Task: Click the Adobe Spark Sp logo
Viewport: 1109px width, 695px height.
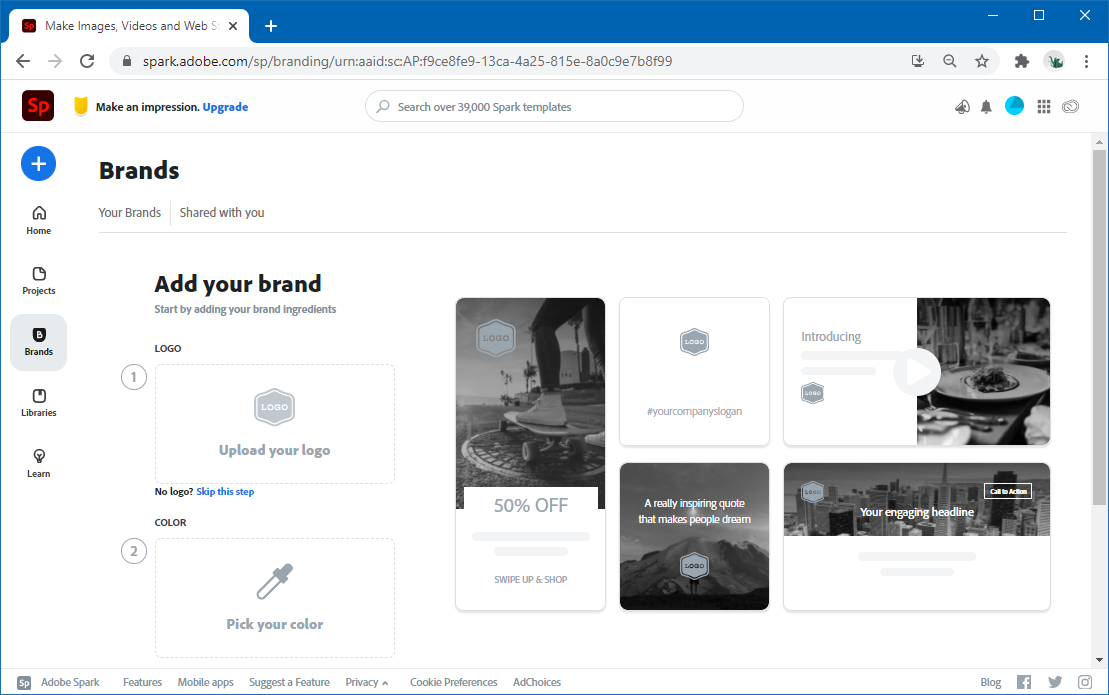Action: point(38,106)
